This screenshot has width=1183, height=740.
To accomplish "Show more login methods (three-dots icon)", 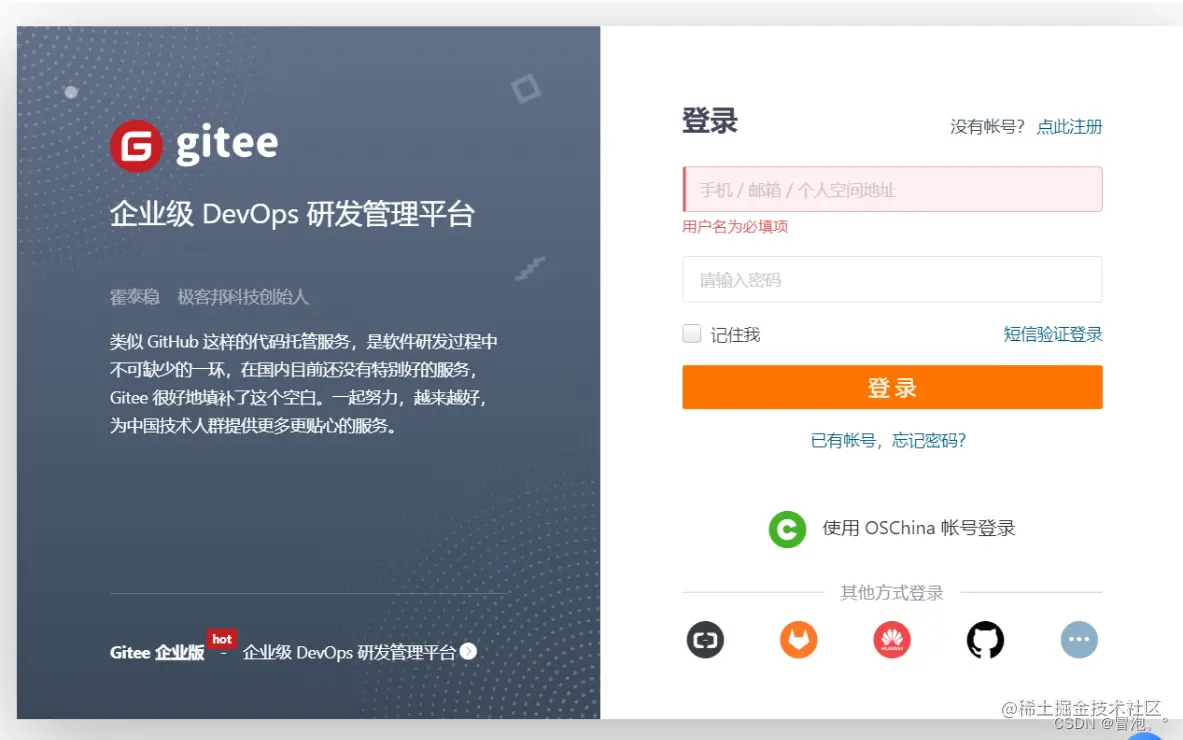I will (1079, 640).
